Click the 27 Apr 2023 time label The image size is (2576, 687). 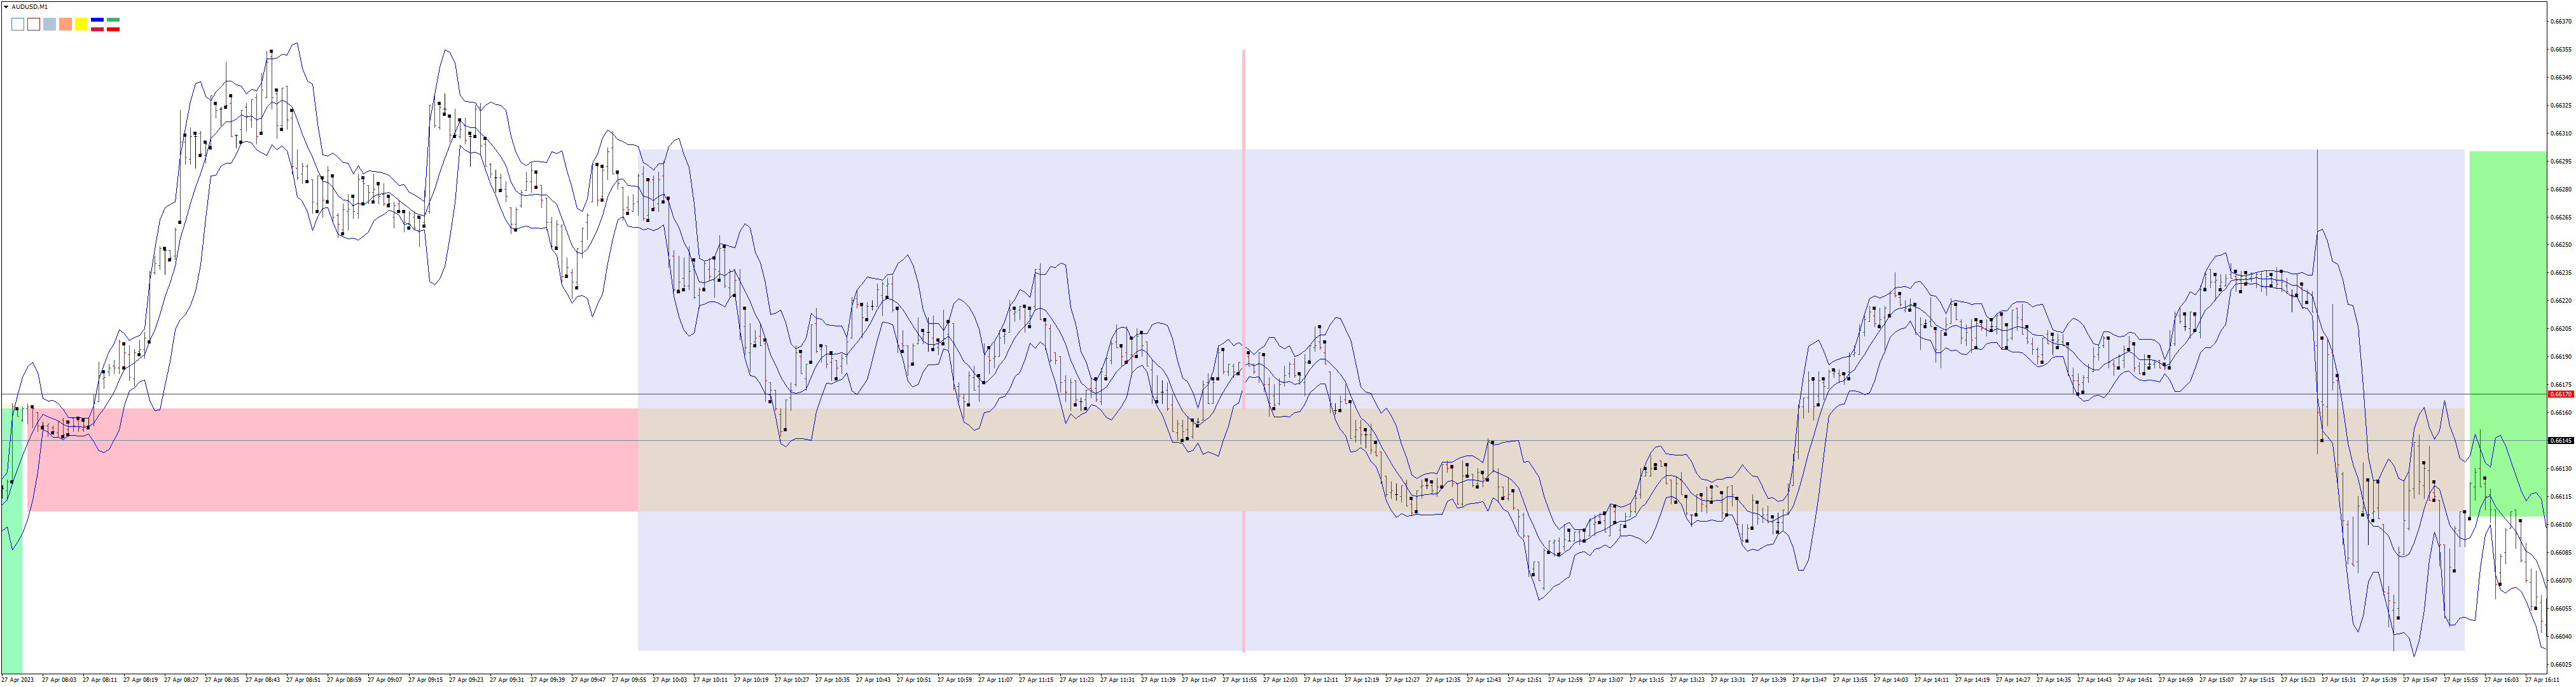pyautogui.click(x=18, y=680)
